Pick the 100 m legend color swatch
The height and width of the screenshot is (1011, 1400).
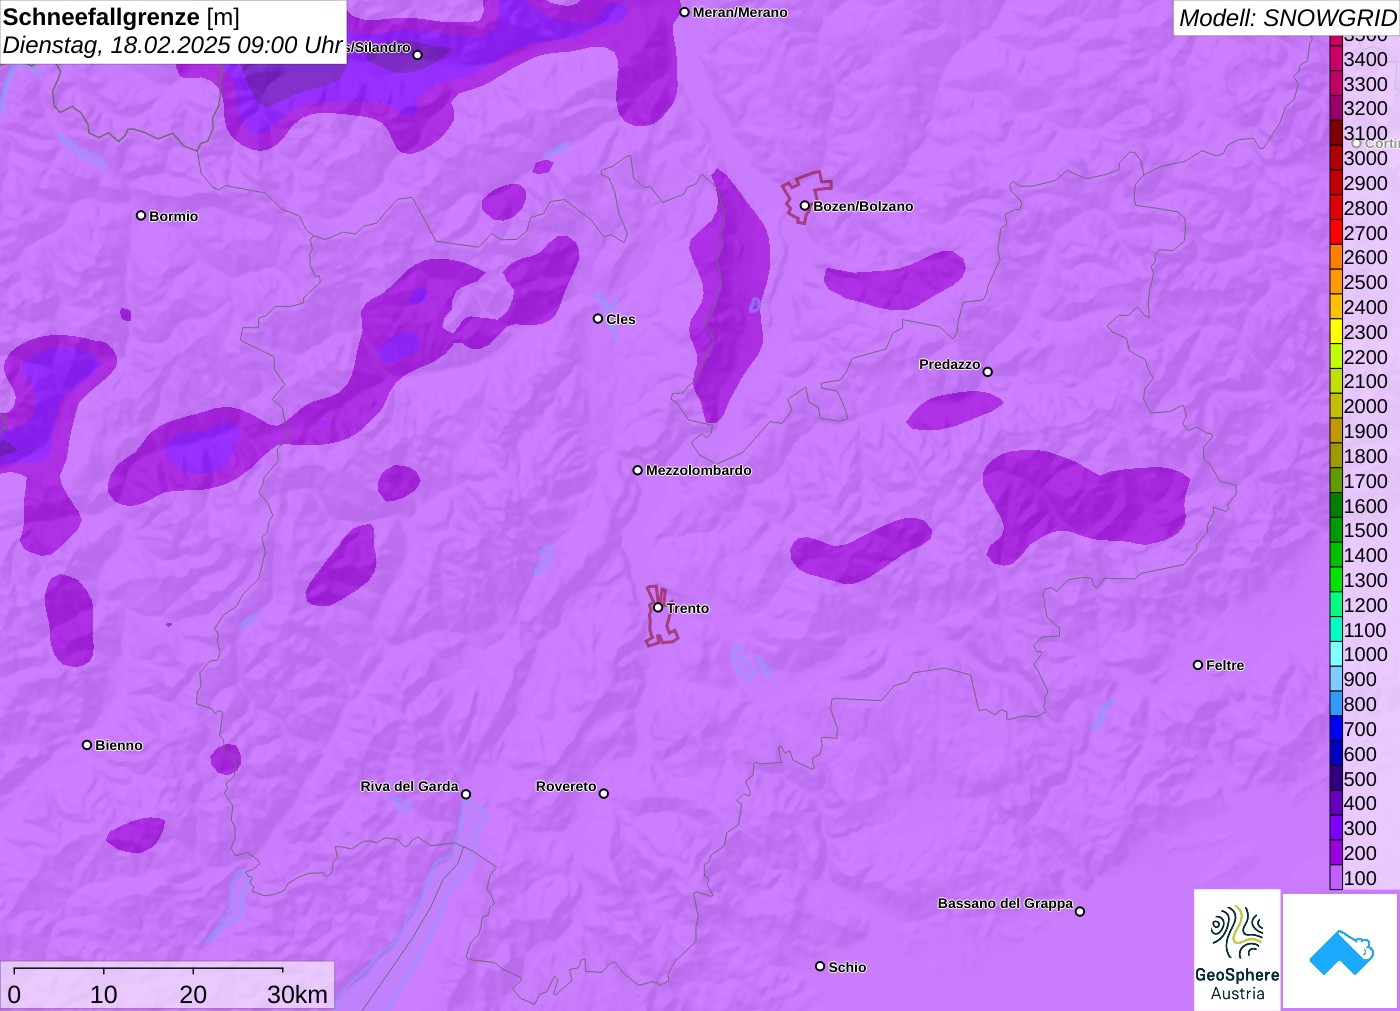pyautogui.click(x=1336, y=878)
